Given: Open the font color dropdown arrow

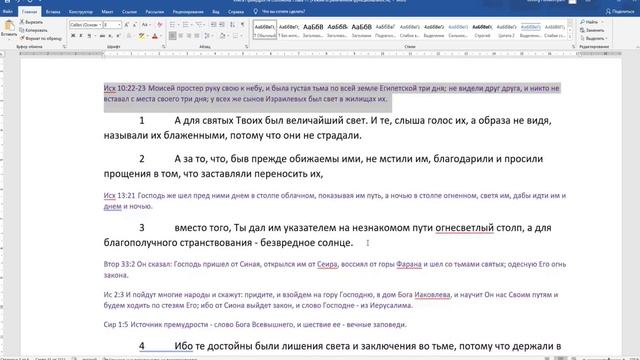Looking at the screenshot, I should click(x=161, y=36).
